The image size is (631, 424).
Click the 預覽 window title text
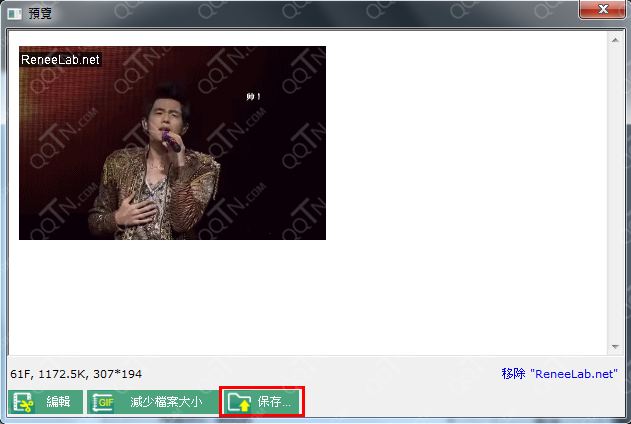pos(40,11)
